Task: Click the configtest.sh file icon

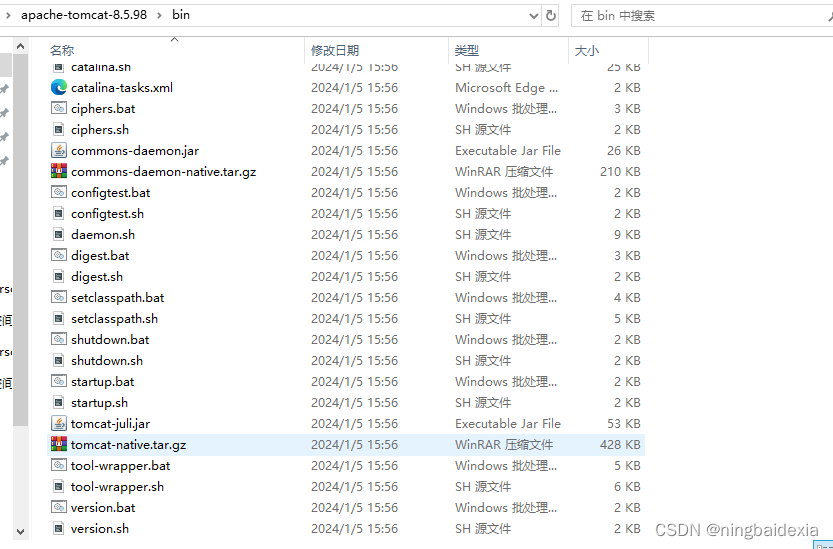Action: click(58, 213)
